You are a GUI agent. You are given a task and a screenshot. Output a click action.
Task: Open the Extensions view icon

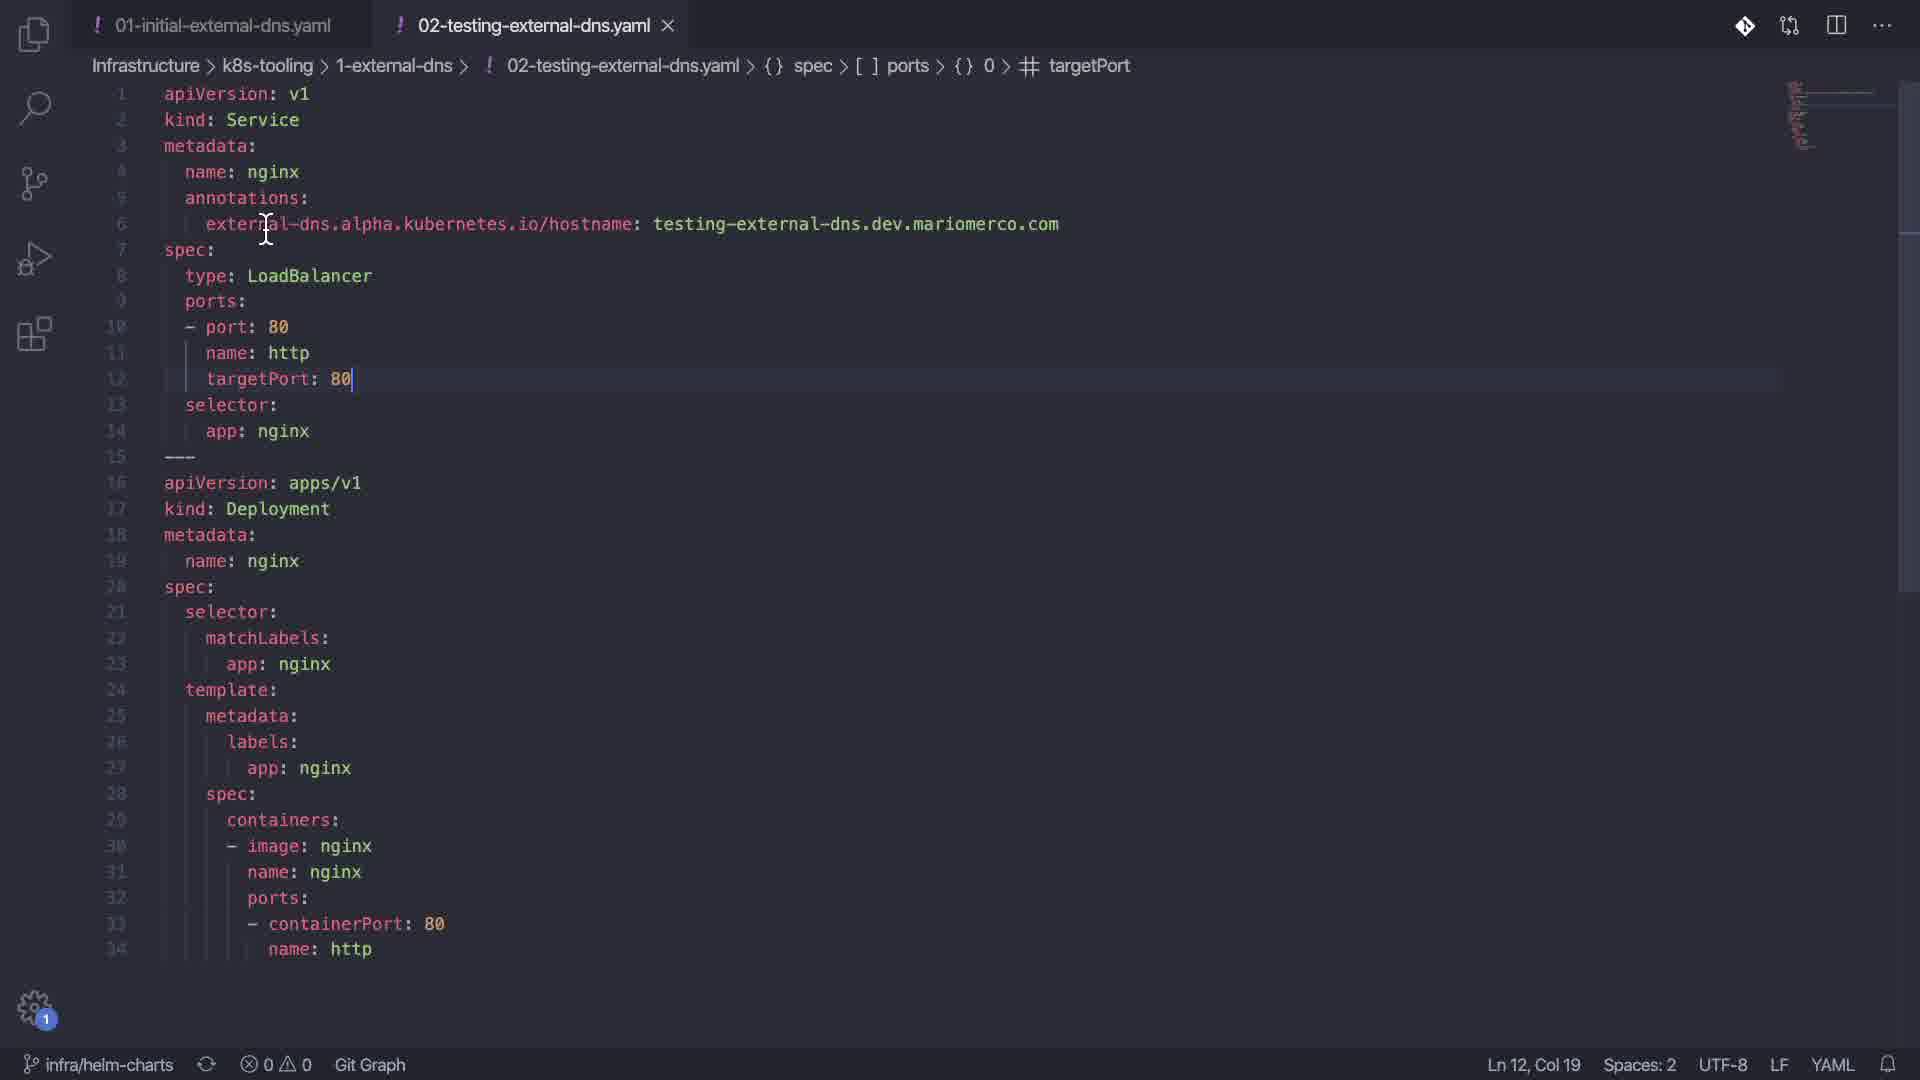[34, 334]
